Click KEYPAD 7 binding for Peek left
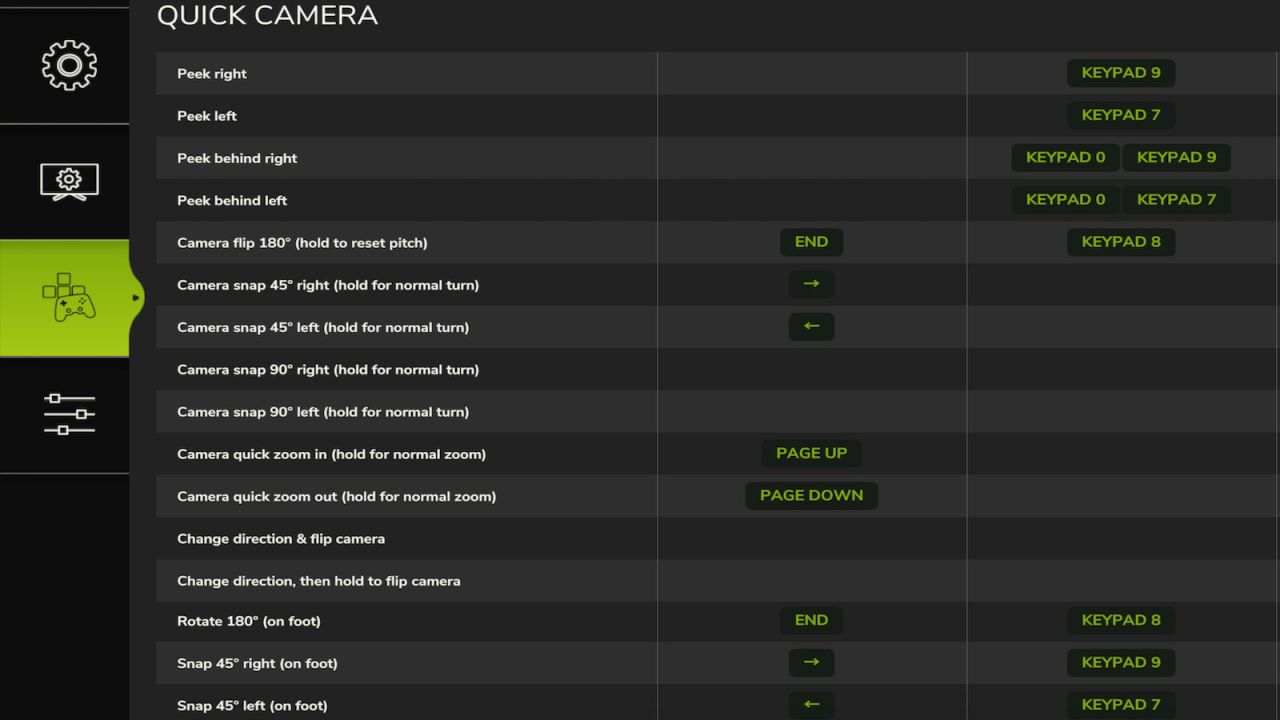 [1120, 115]
